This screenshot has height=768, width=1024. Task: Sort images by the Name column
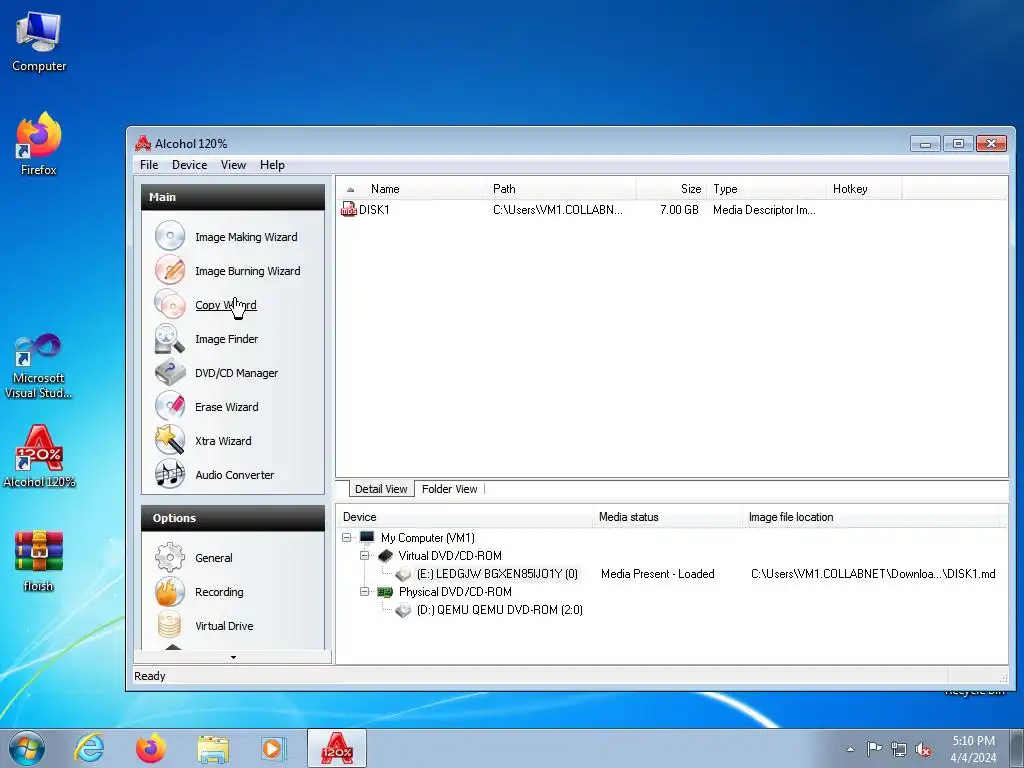click(411, 189)
